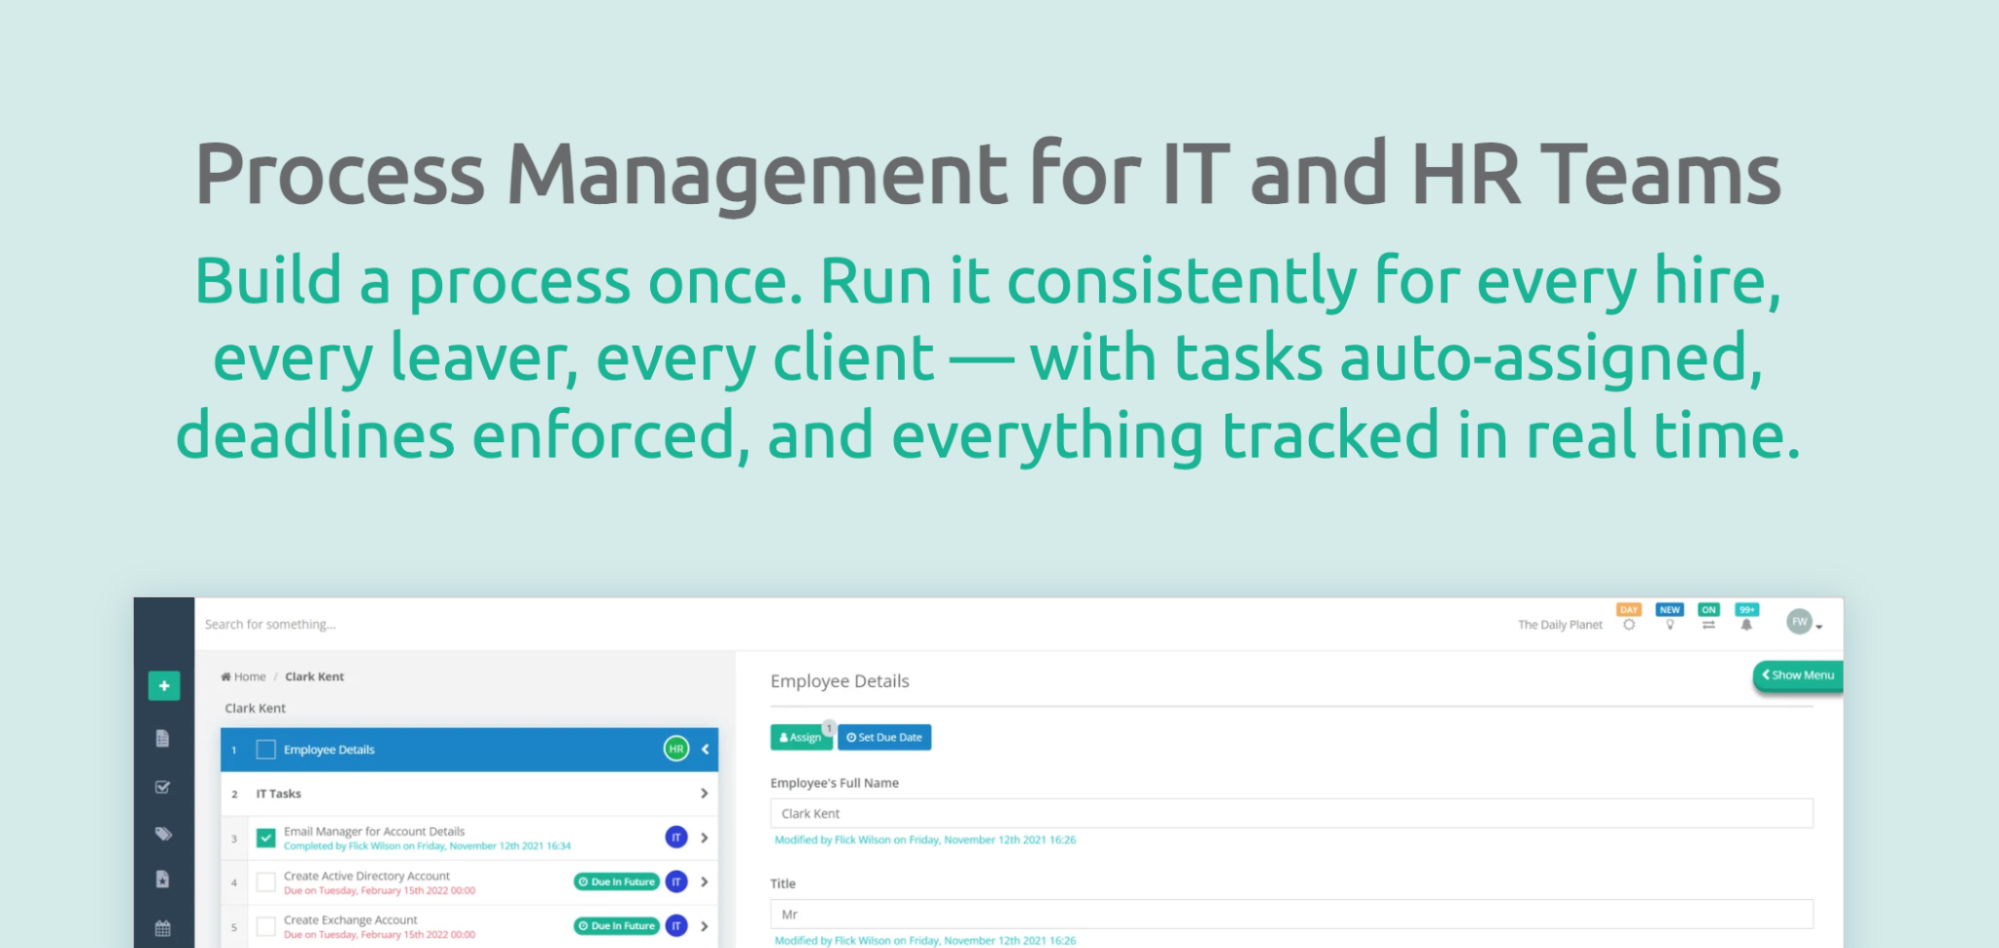Open the tags icon in sidebar

(x=163, y=834)
